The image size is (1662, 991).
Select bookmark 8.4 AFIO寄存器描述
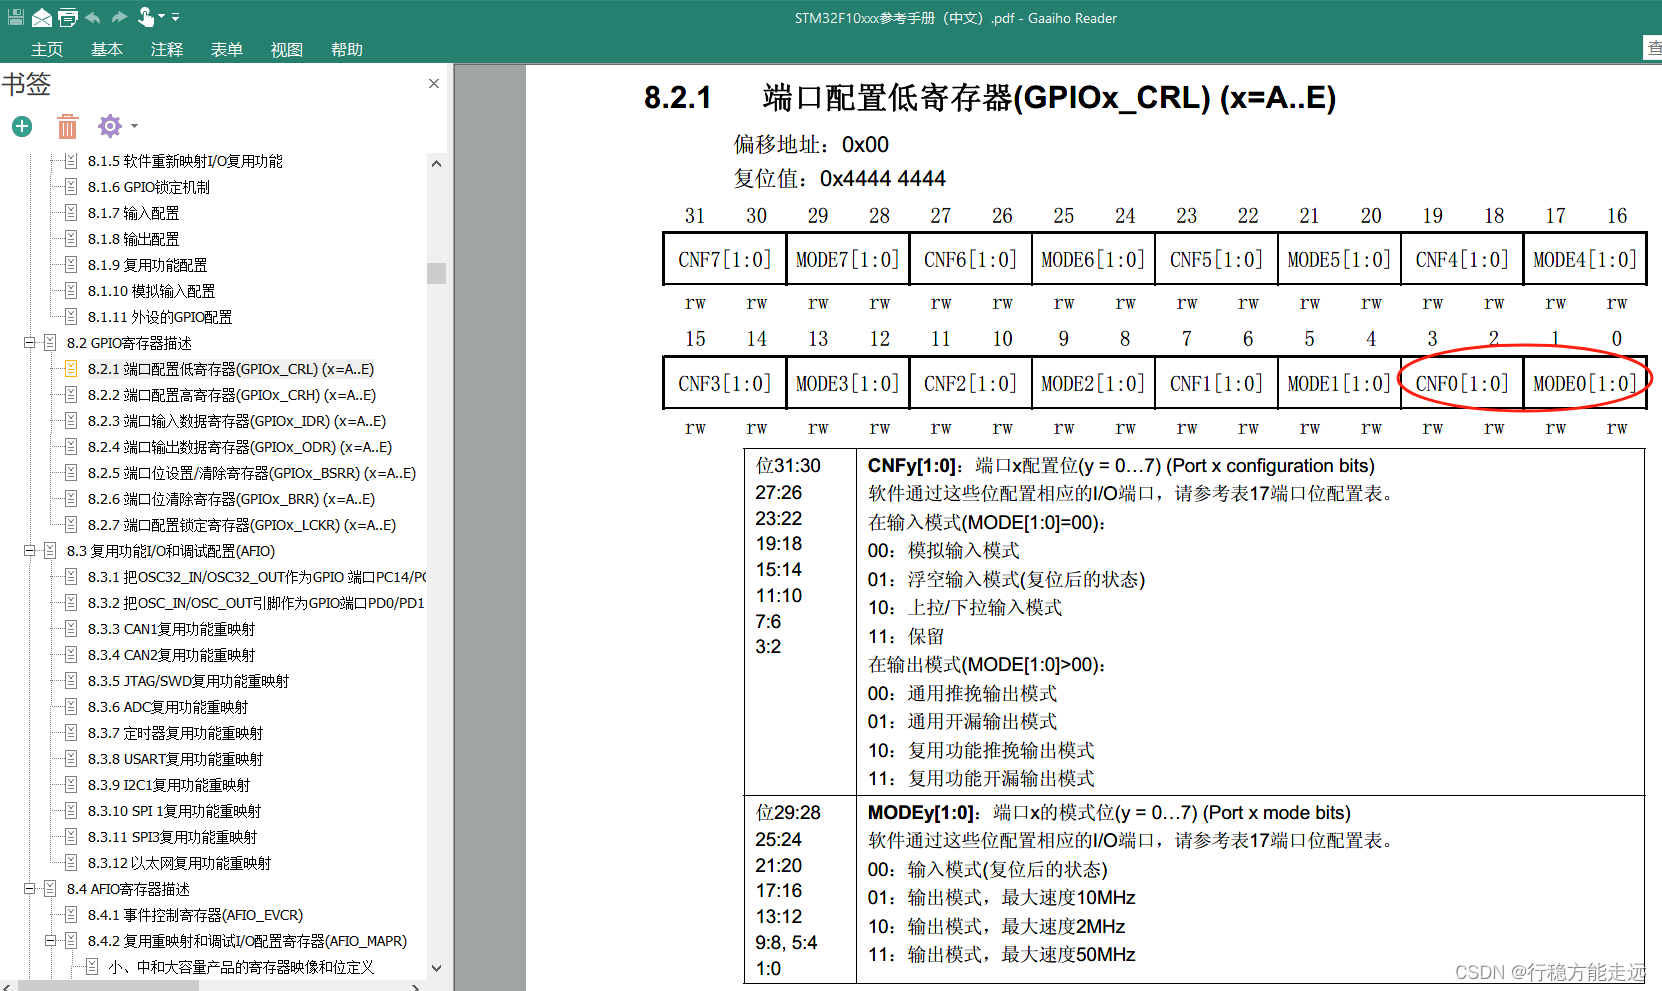[128, 889]
